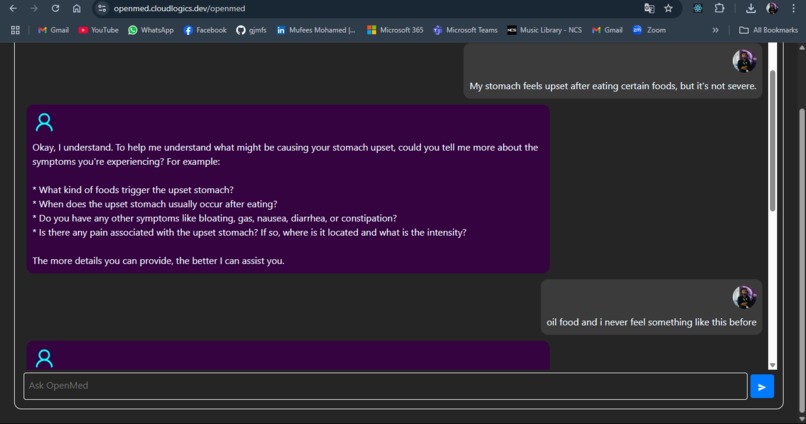Send the message with blue arrow button

tap(762, 386)
